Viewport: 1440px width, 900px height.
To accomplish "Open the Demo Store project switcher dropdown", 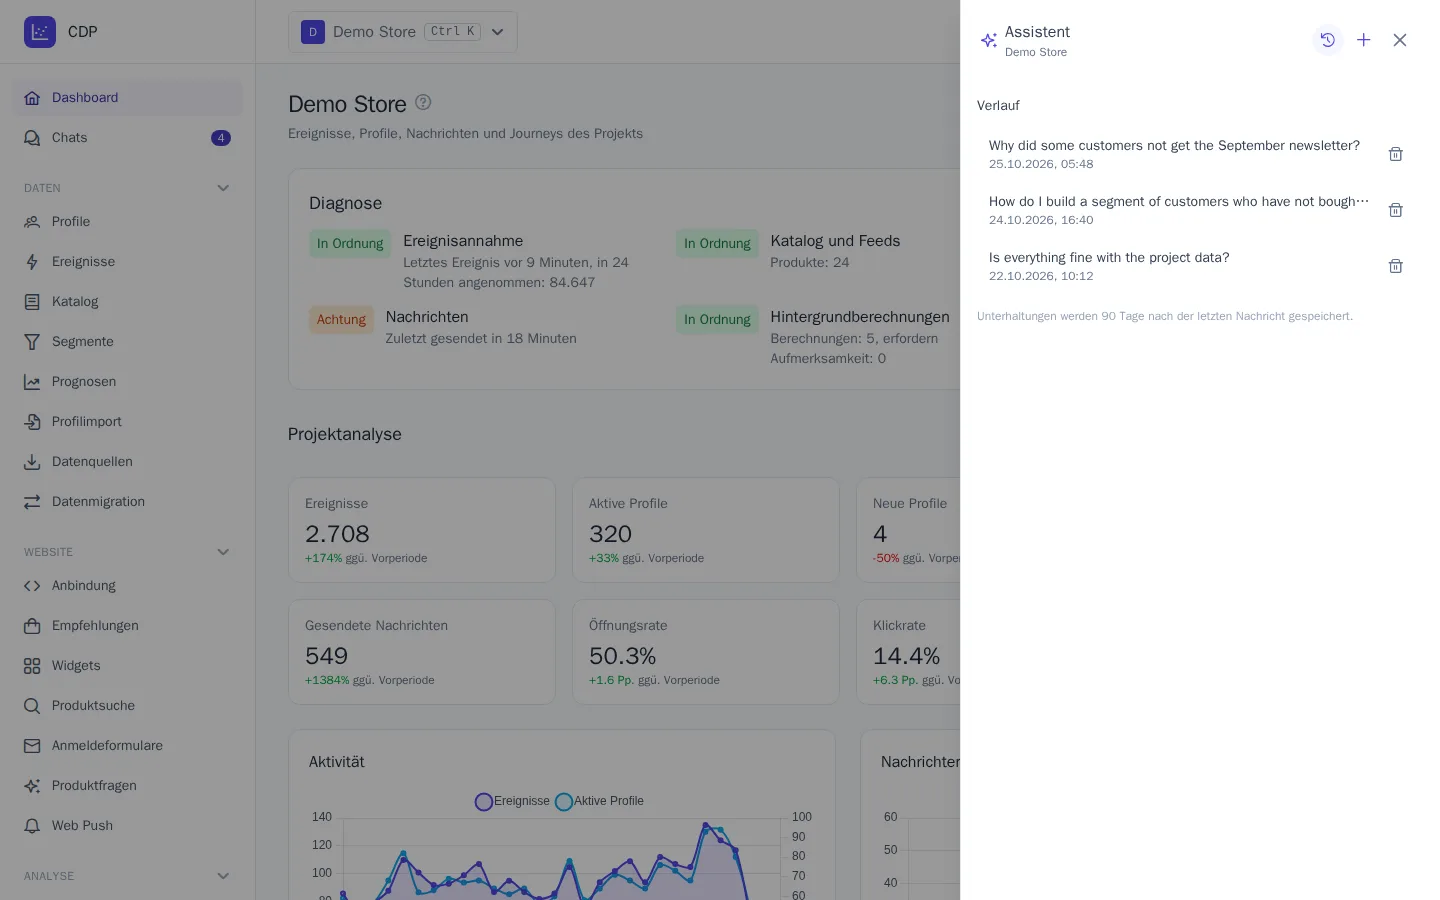I will coord(403,32).
